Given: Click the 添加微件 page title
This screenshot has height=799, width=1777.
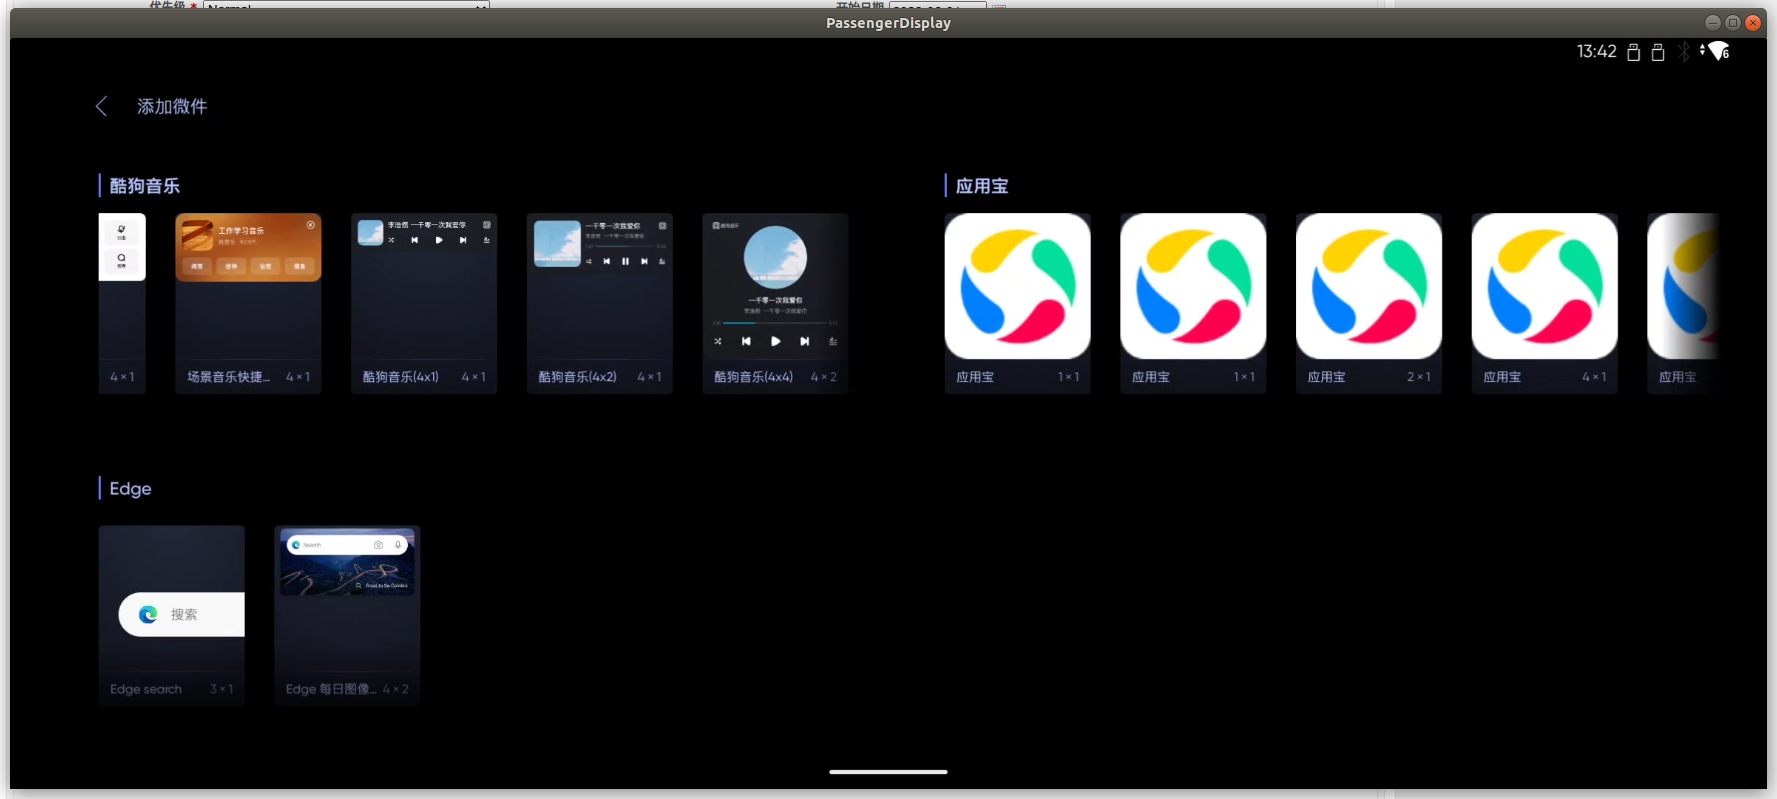Looking at the screenshot, I should [172, 106].
